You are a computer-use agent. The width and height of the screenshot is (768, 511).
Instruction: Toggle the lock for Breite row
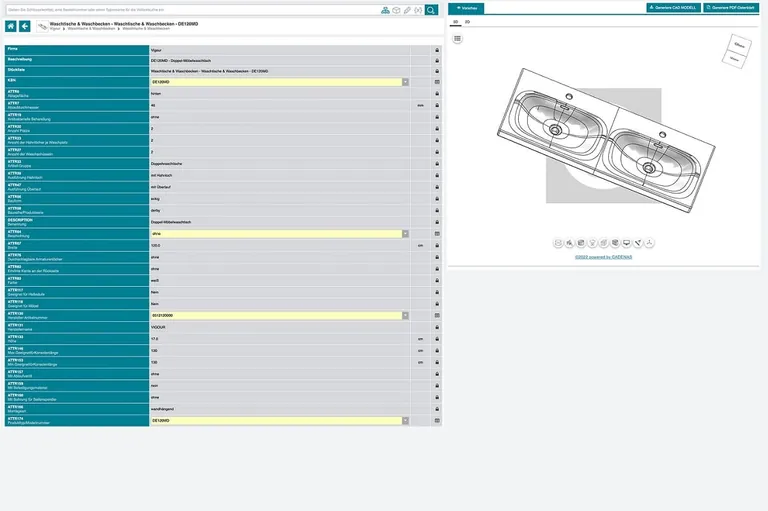click(x=437, y=245)
